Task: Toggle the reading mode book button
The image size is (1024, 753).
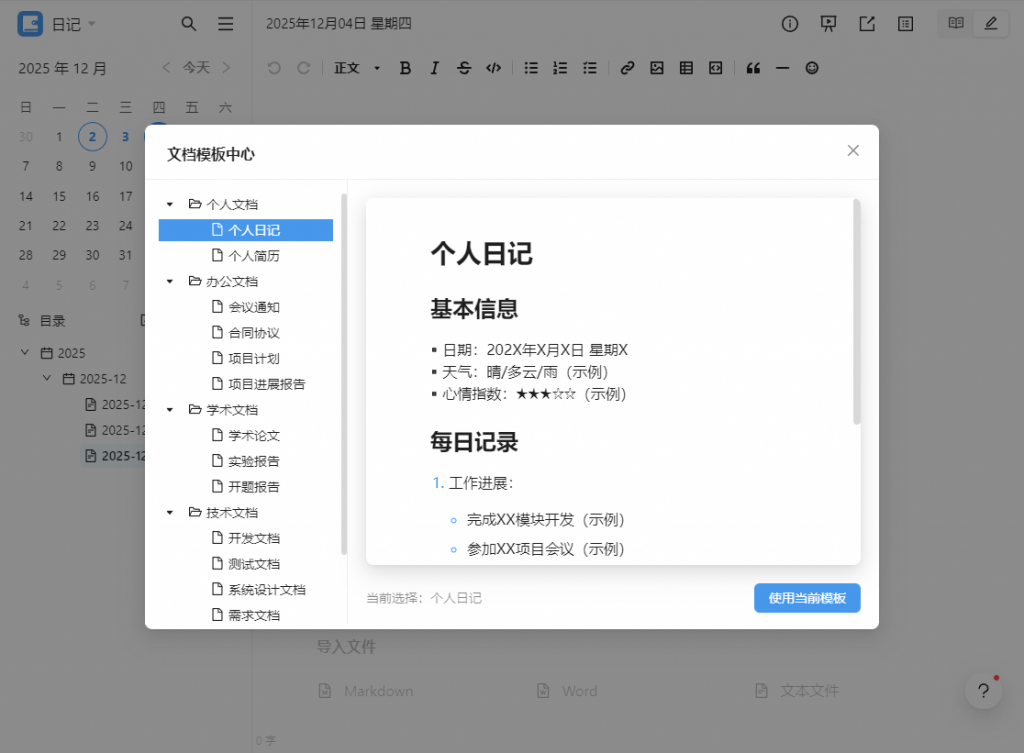Action: 956,24
